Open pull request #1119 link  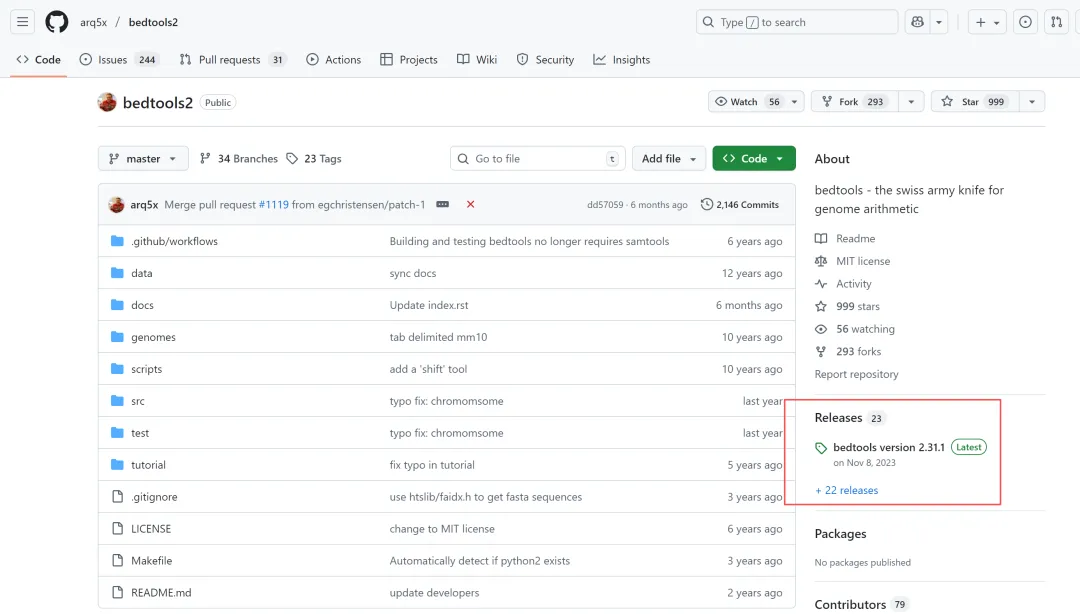point(273,205)
